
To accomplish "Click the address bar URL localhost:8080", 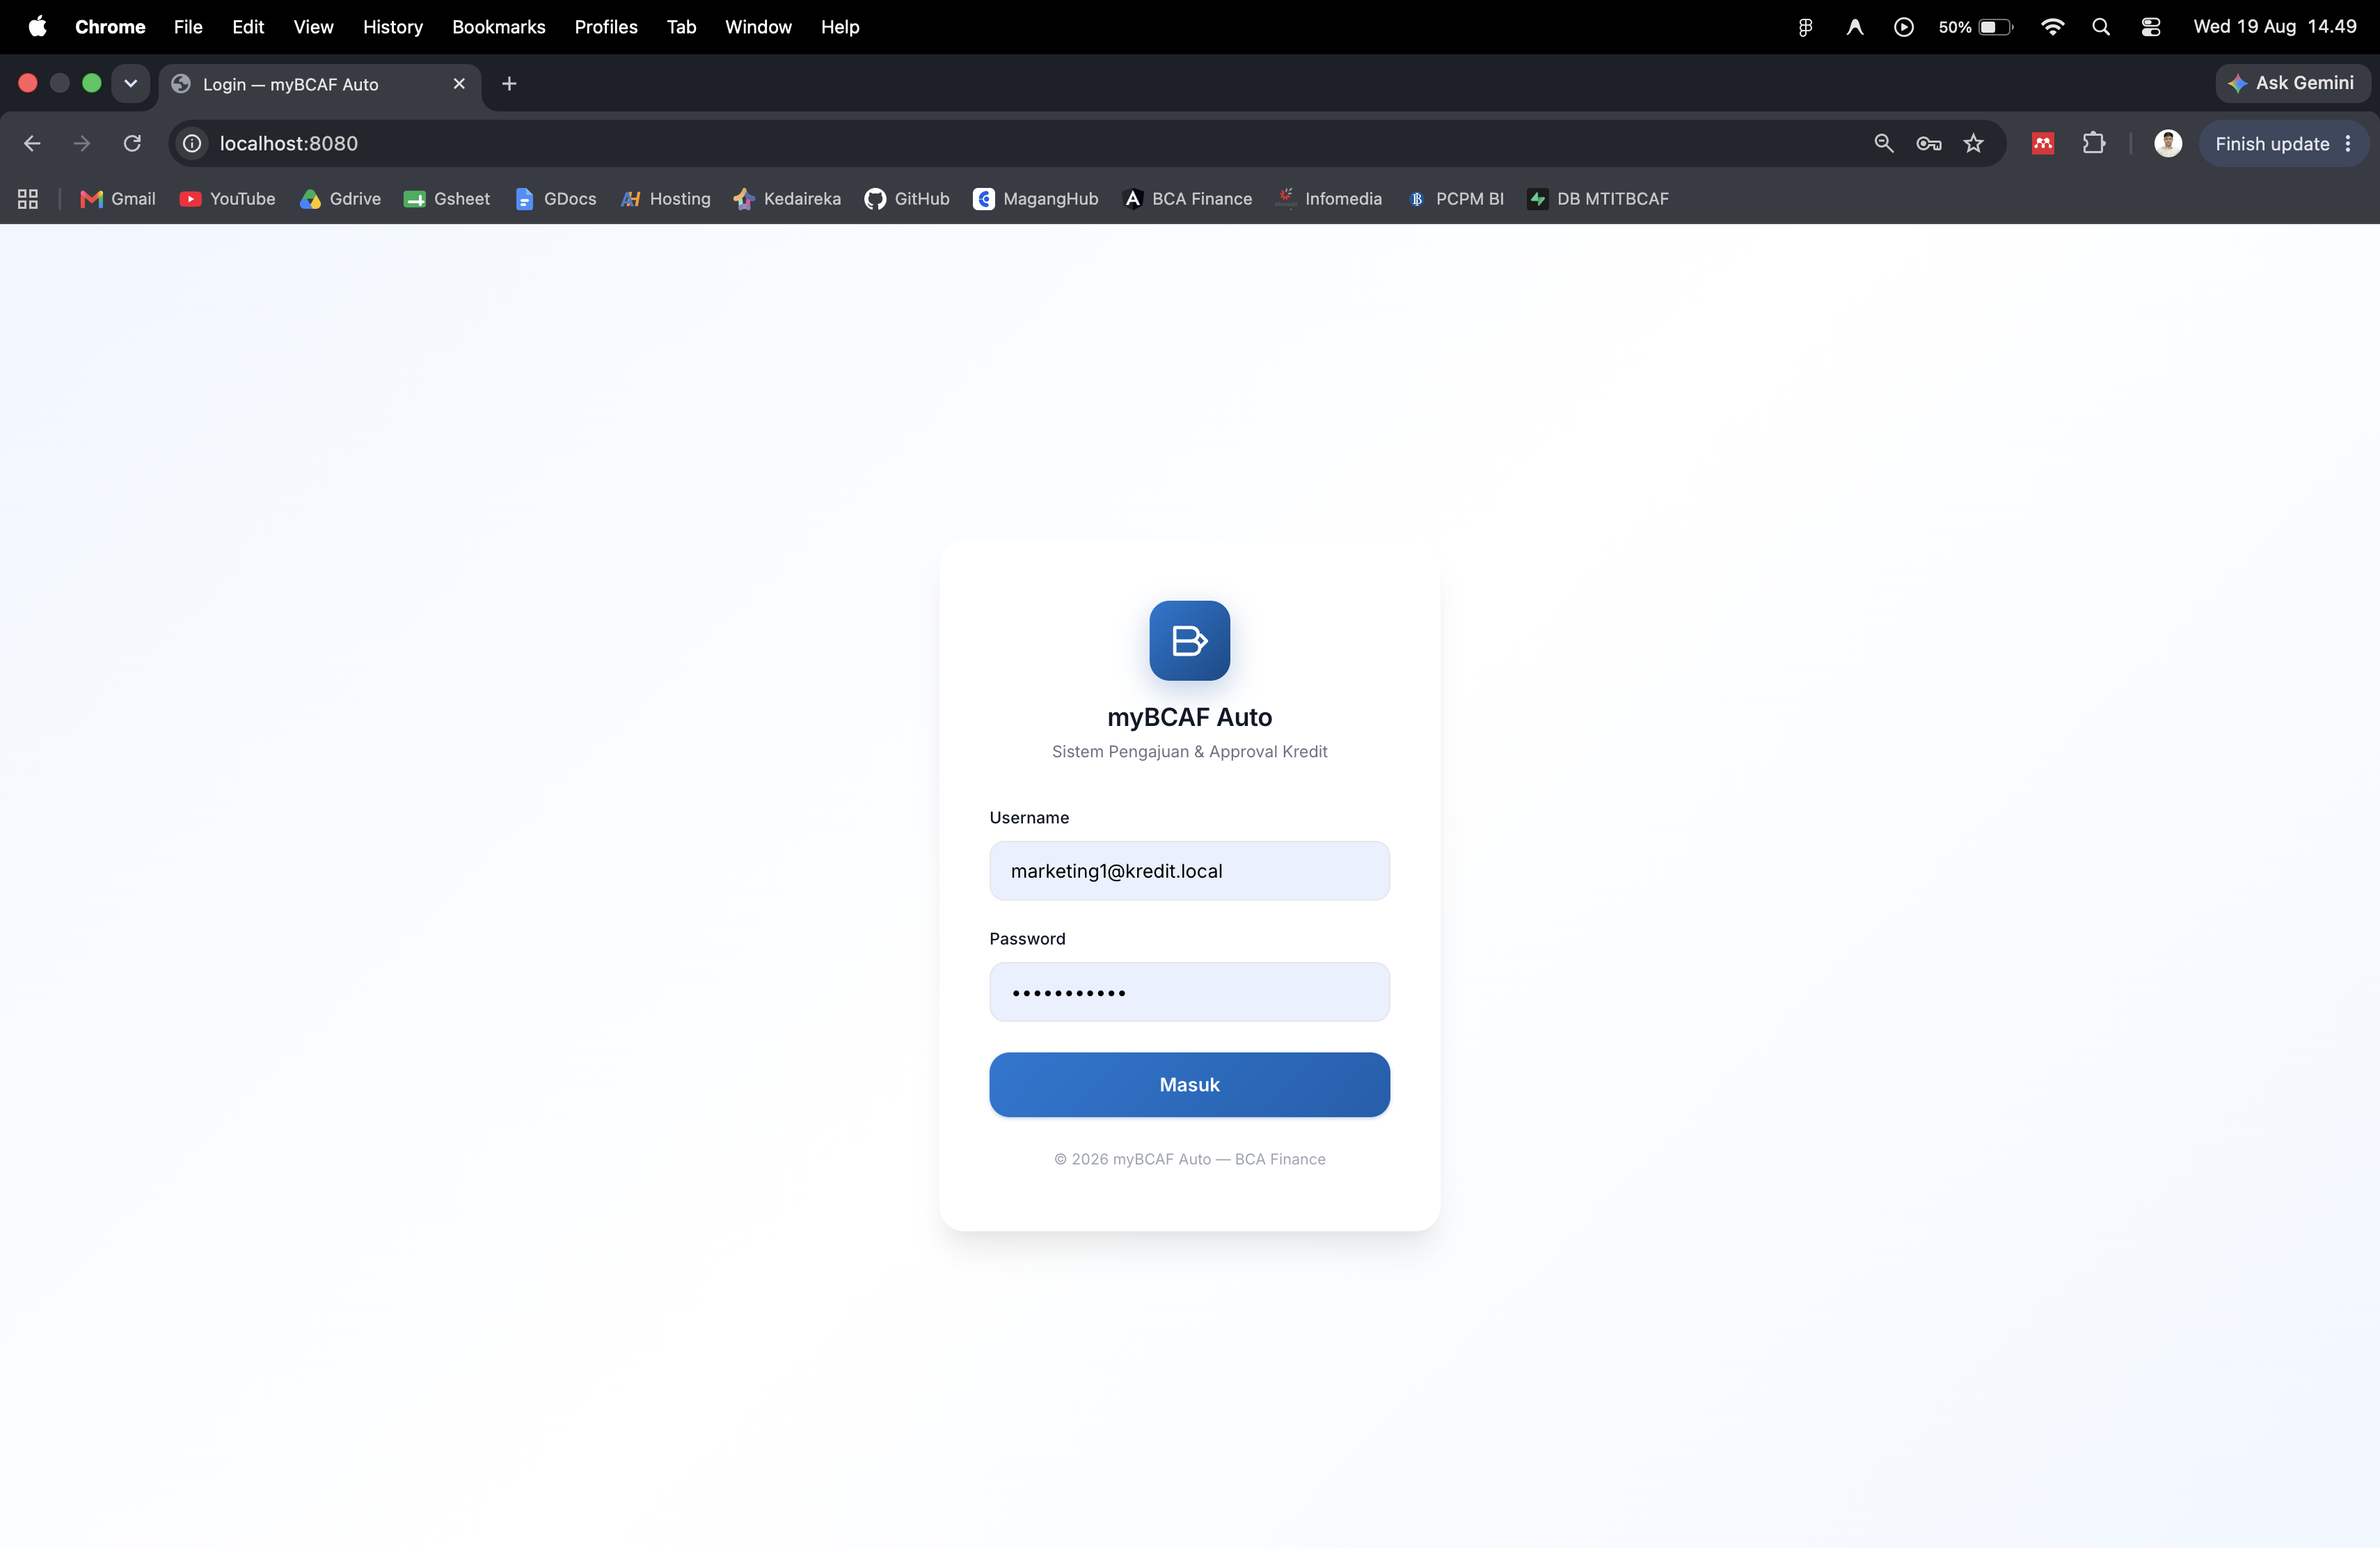I will pyautogui.click(x=288, y=143).
